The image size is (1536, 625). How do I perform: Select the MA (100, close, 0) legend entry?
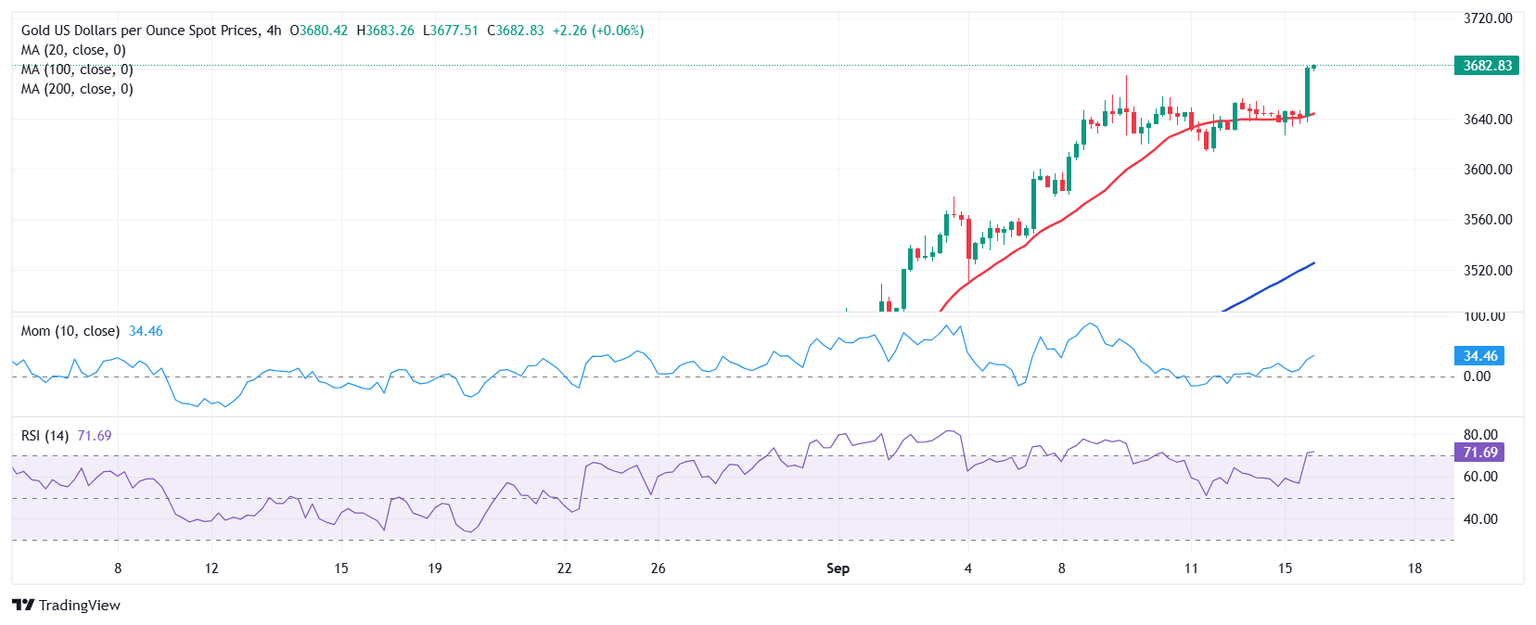[77, 69]
